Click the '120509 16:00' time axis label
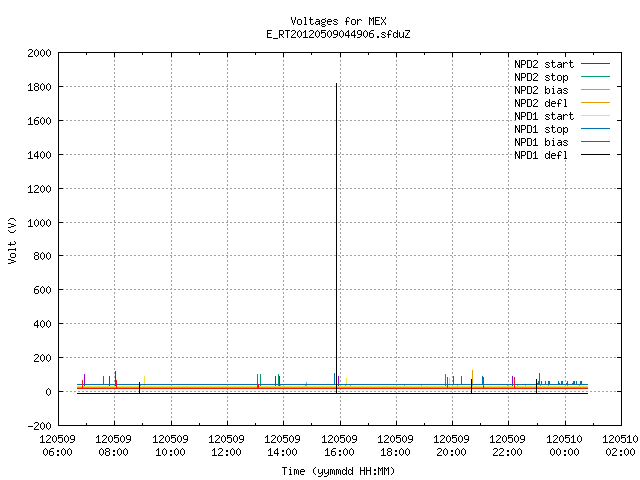 pyautogui.click(x=340, y=446)
